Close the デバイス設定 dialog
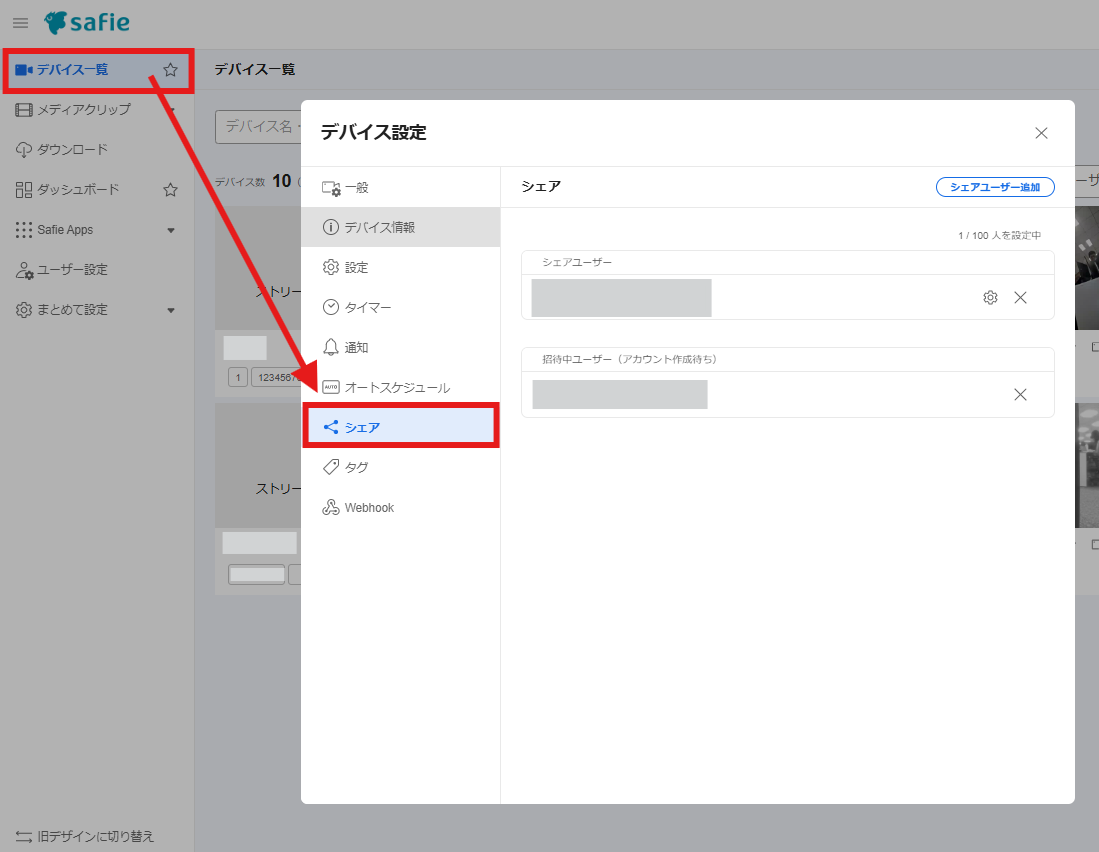The image size is (1099, 852). 1041,133
